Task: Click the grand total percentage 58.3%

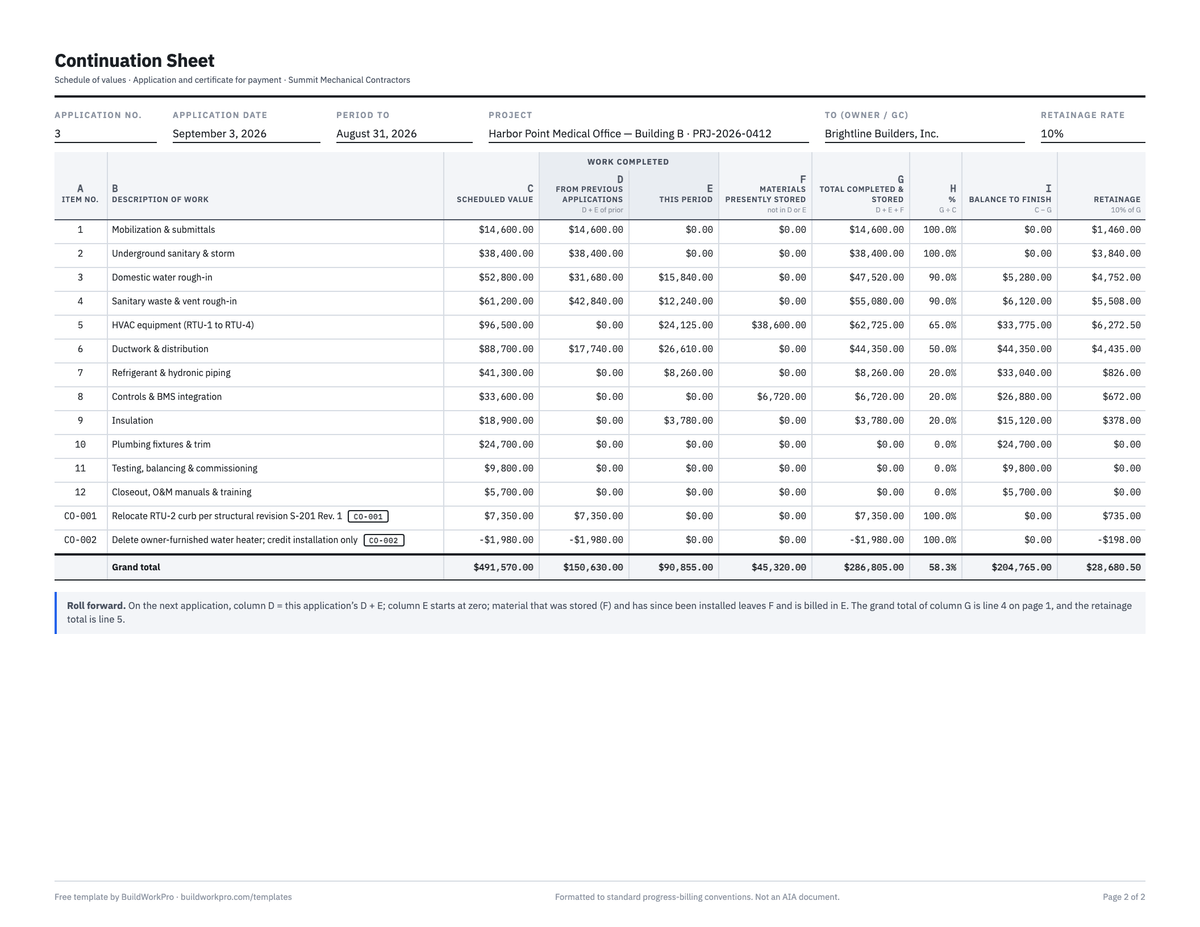Action: coord(942,567)
